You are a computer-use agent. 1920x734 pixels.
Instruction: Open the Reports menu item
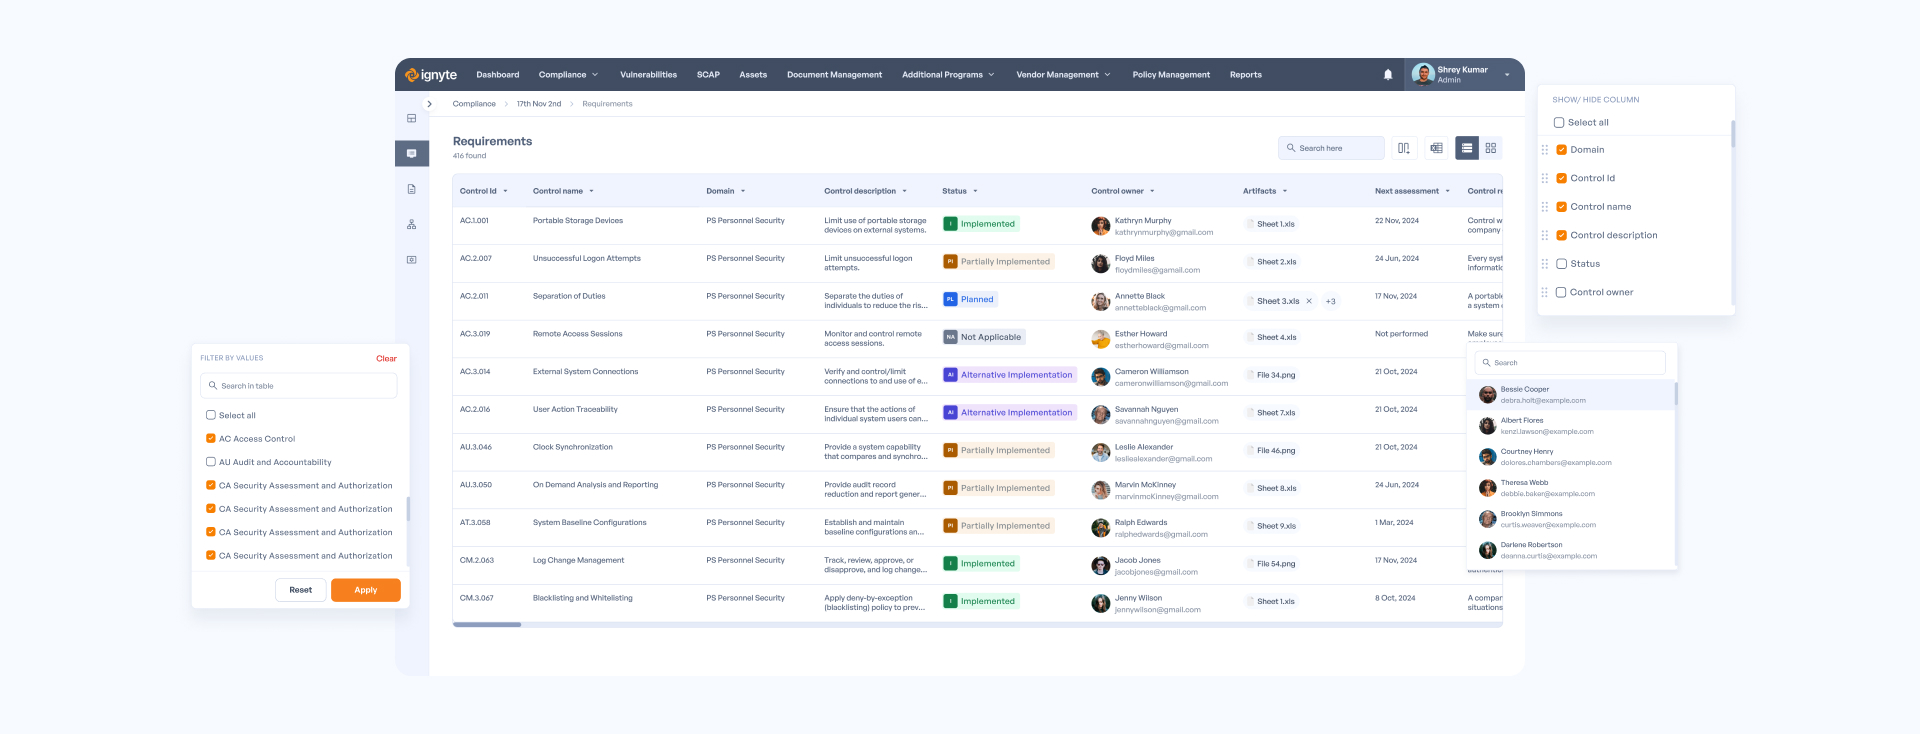coord(1246,75)
